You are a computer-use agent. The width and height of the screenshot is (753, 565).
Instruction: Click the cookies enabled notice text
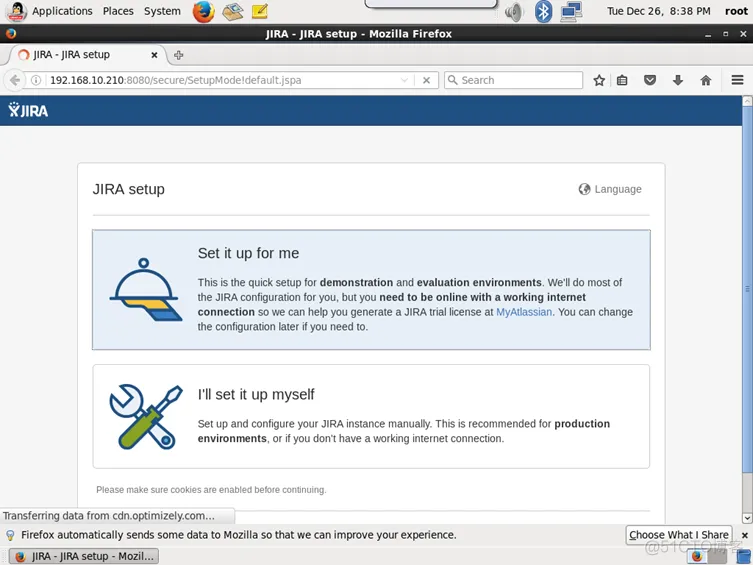click(211, 490)
